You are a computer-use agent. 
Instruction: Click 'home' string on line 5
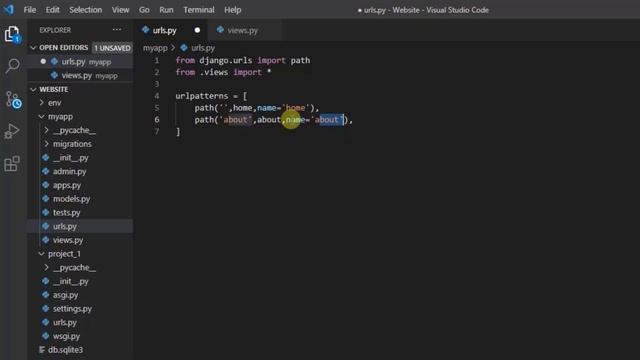(x=295, y=108)
